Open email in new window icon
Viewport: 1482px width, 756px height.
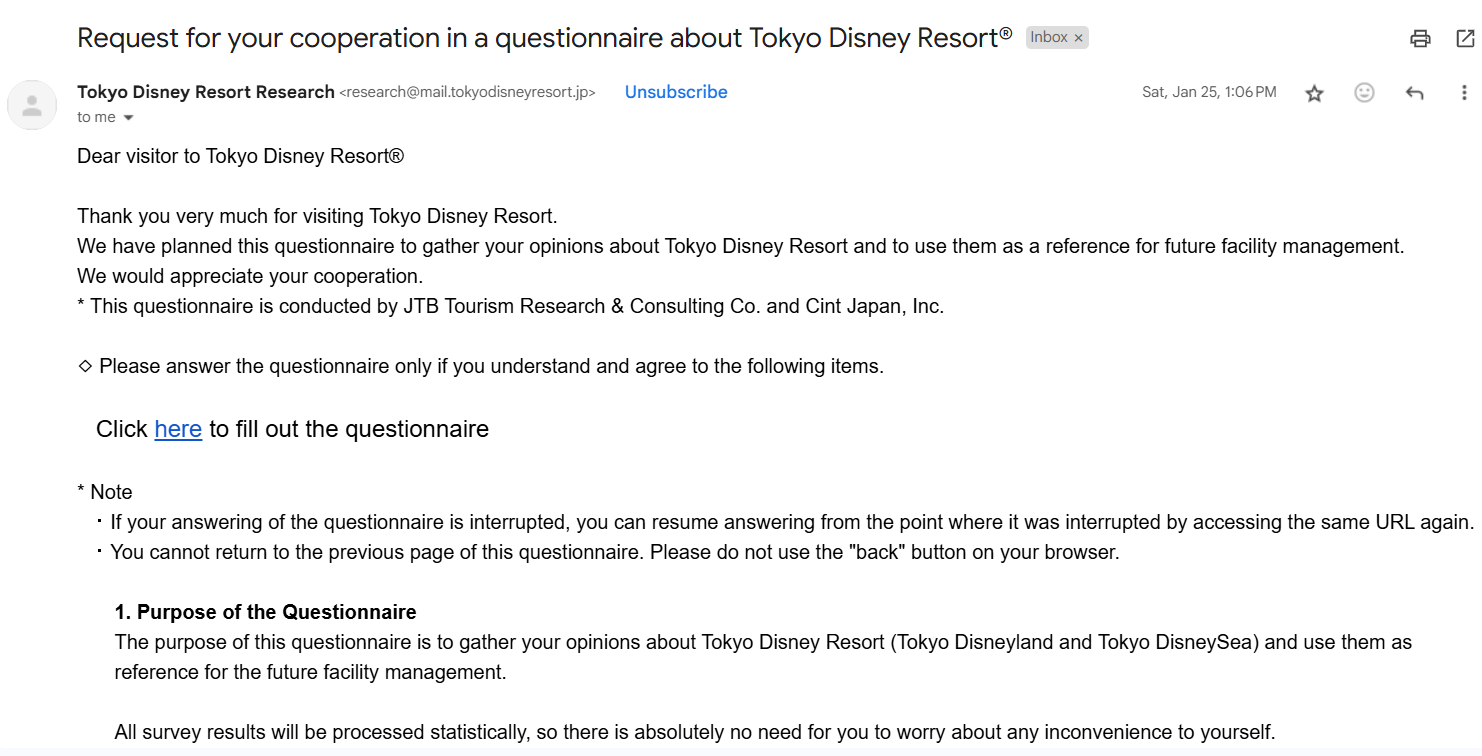click(x=1465, y=39)
